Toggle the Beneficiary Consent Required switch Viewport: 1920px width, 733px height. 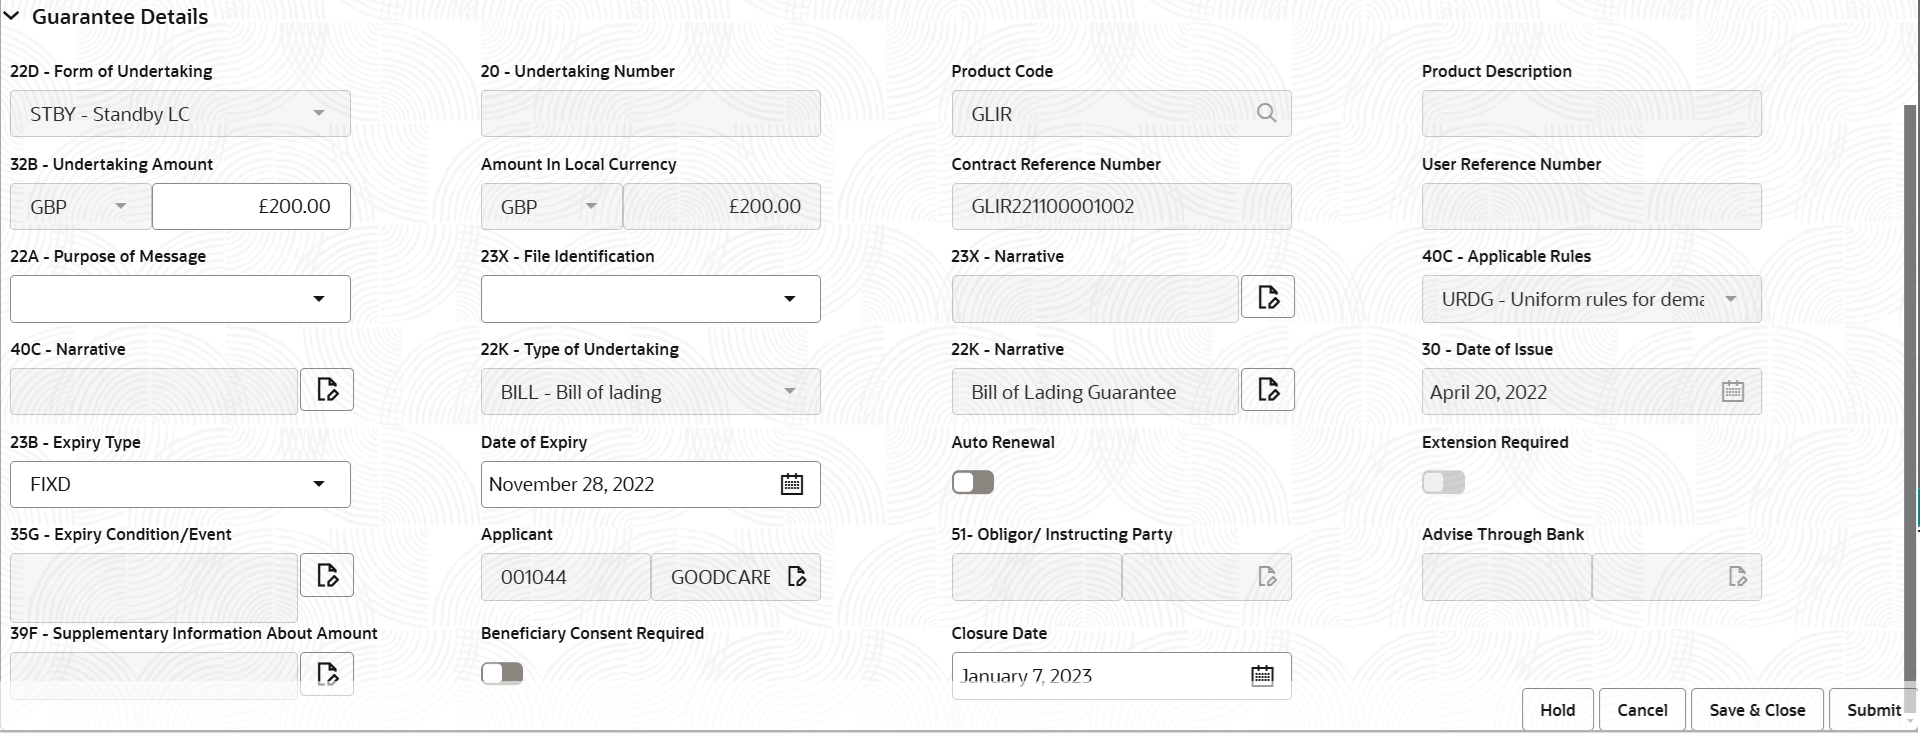click(502, 673)
